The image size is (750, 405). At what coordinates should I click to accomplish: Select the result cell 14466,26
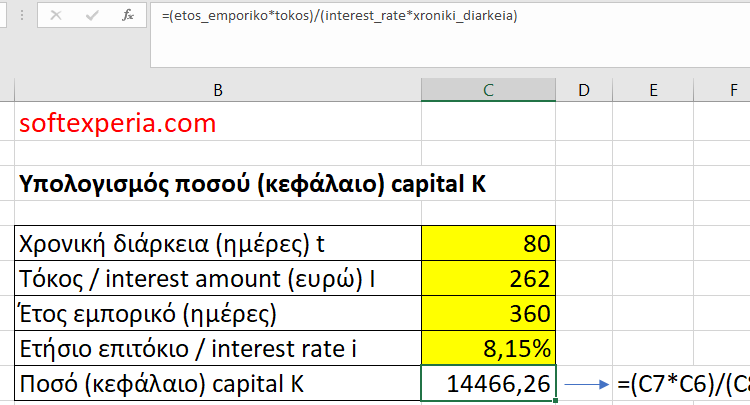tap(488, 383)
